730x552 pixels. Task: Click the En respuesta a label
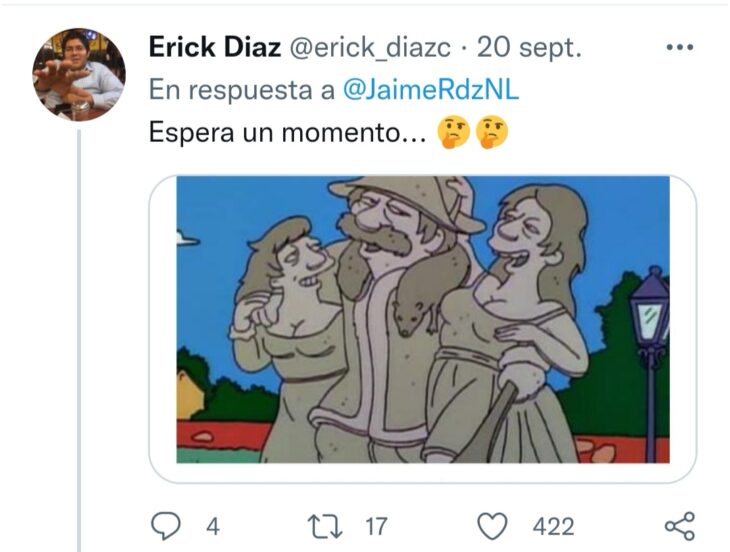point(242,89)
